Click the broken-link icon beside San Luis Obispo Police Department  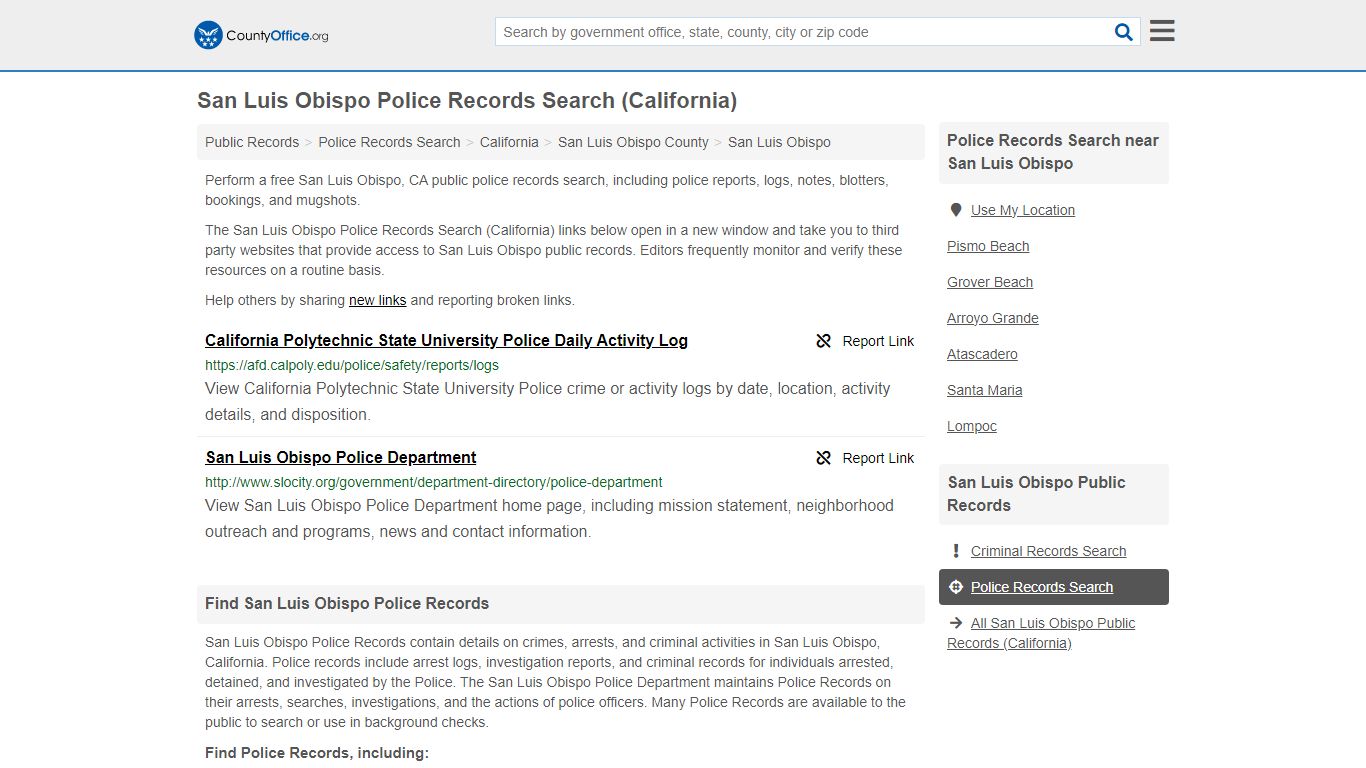click(x=824, y=458)
